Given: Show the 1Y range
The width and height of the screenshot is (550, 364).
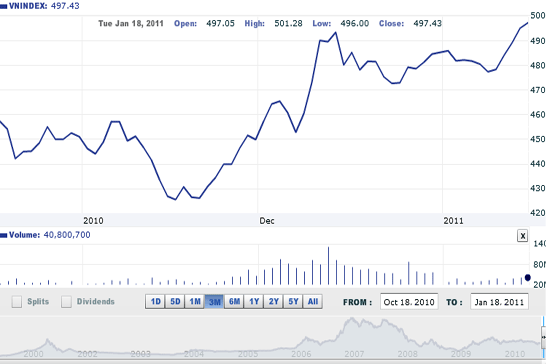Looking at the screenshot, I should coord(254,302).
